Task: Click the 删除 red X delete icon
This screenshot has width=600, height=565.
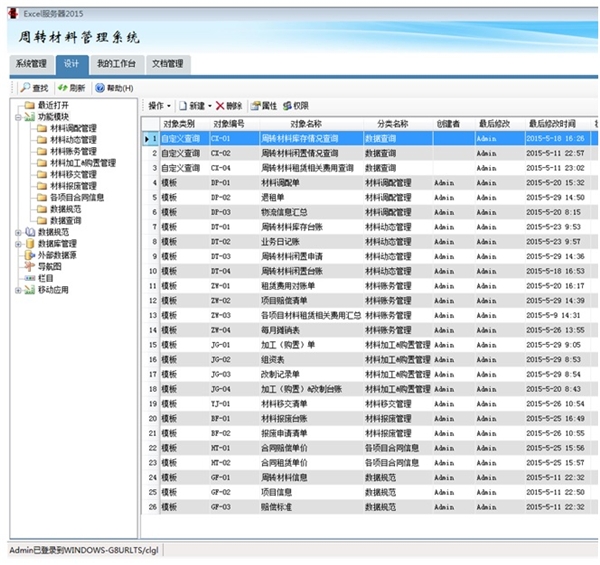Action: [220, 105]
